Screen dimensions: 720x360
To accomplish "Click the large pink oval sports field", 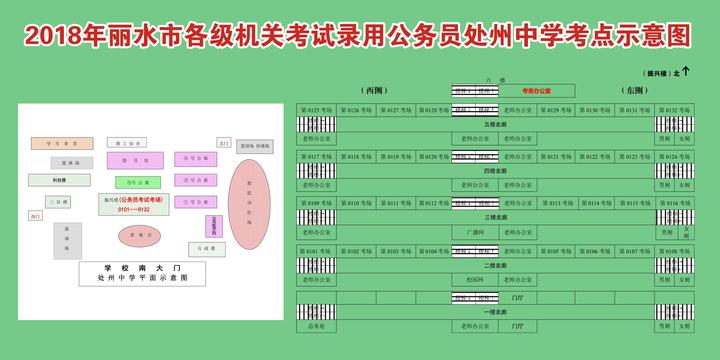I will pos(249,204).
